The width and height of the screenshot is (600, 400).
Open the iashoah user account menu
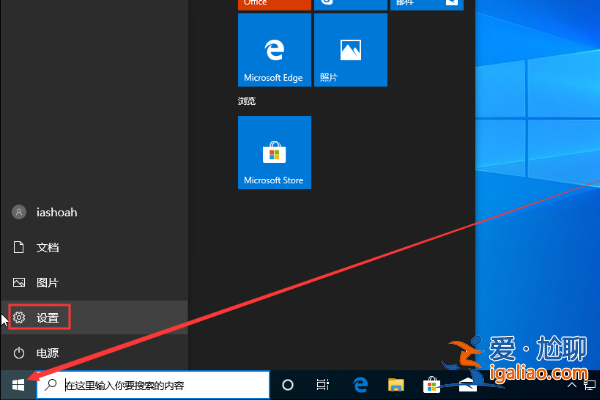coord(94,212)
